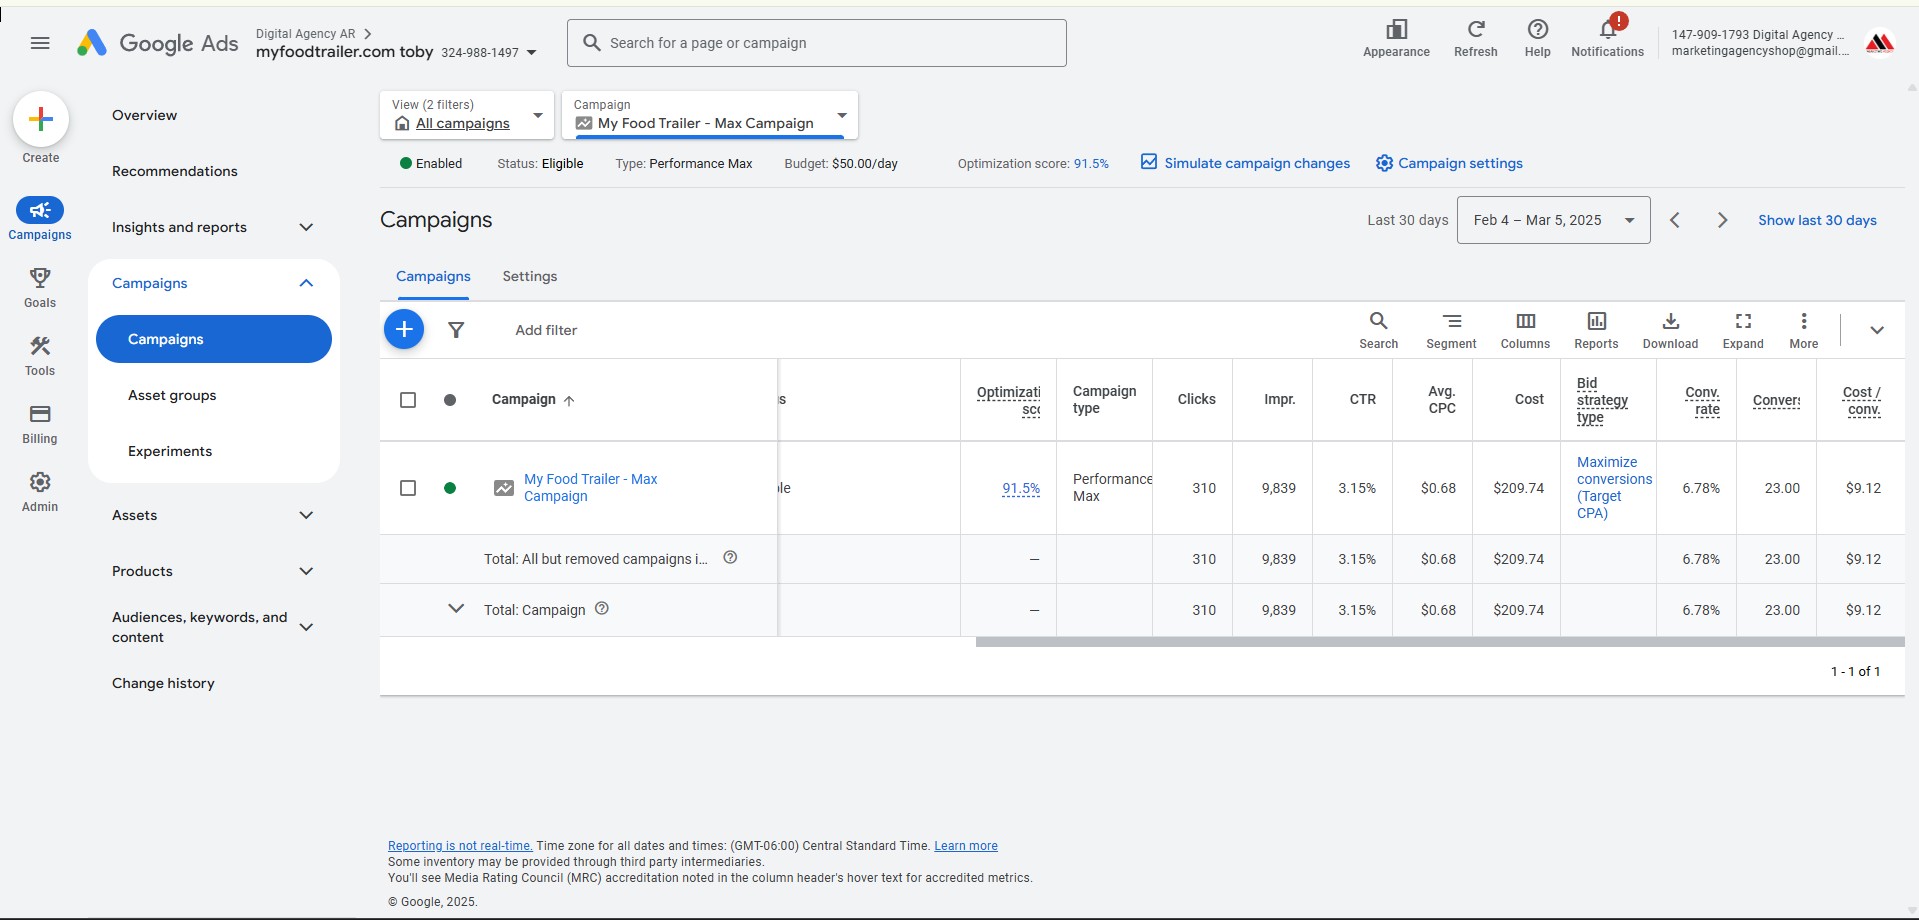The image size is (1919, 920).
Task: Click Show last 30 days link
Action: coord(1817,220)
